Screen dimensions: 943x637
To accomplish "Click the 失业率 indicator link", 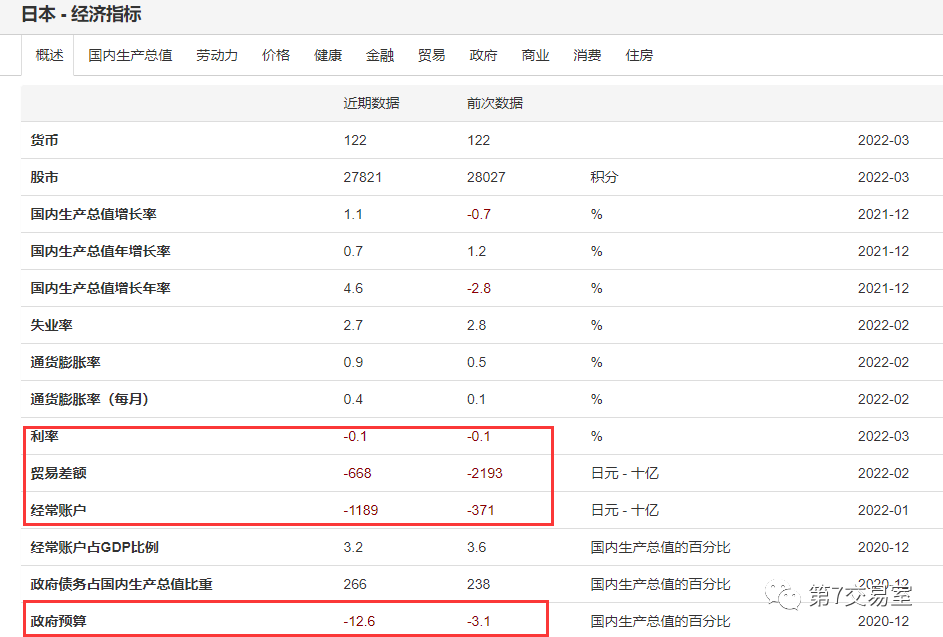I will (52, 325).
